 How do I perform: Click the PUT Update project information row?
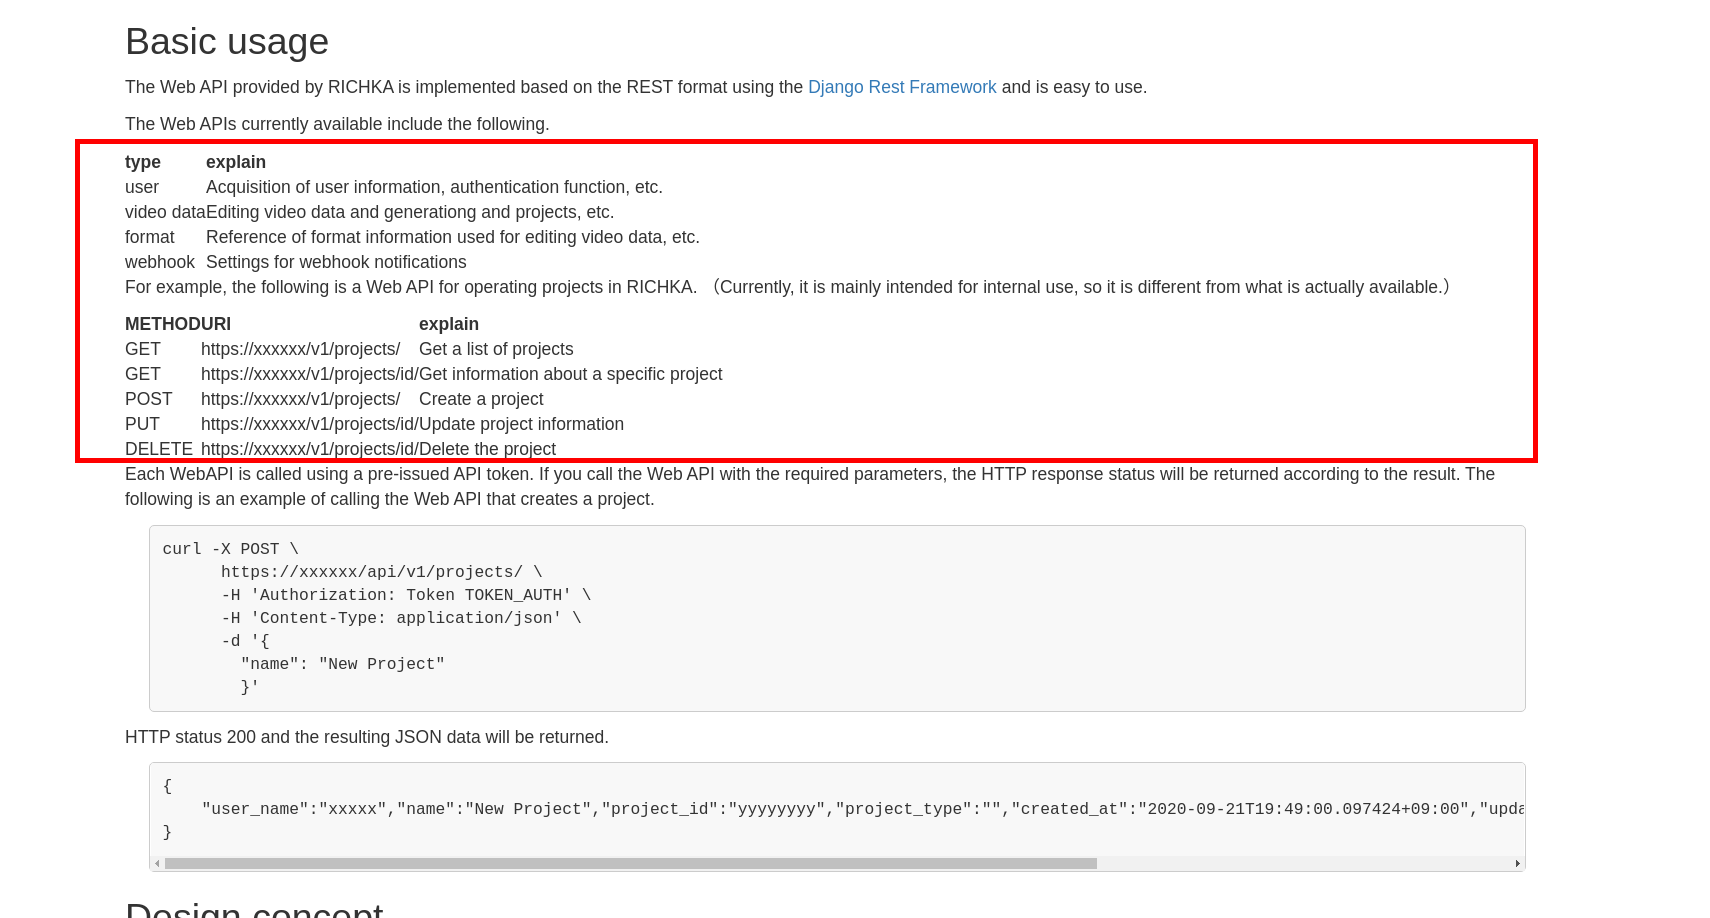tap(374, 423)
